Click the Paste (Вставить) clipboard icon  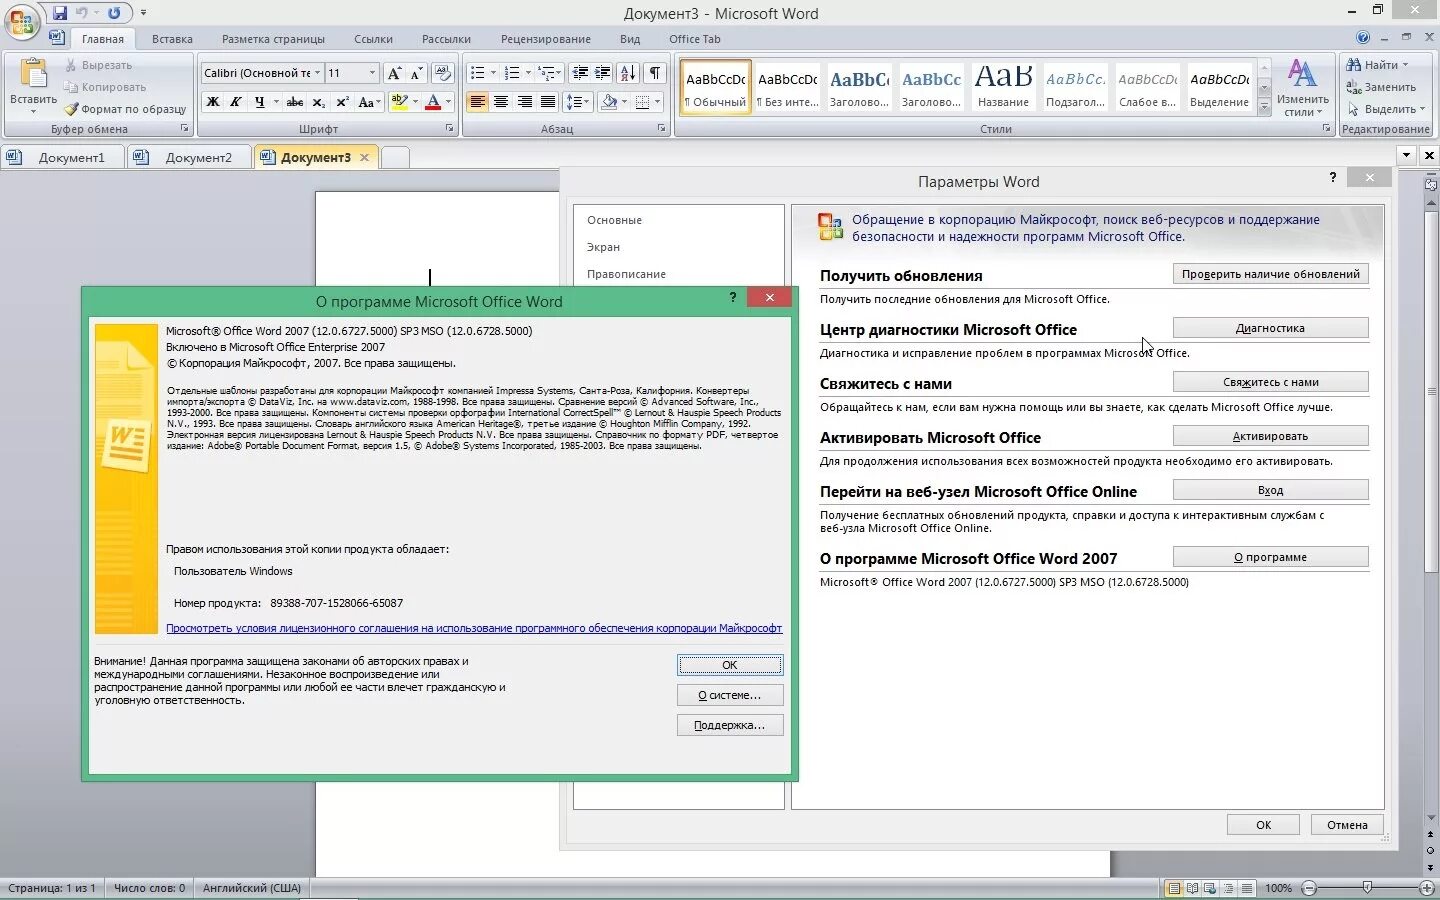(x=33, y=75)
